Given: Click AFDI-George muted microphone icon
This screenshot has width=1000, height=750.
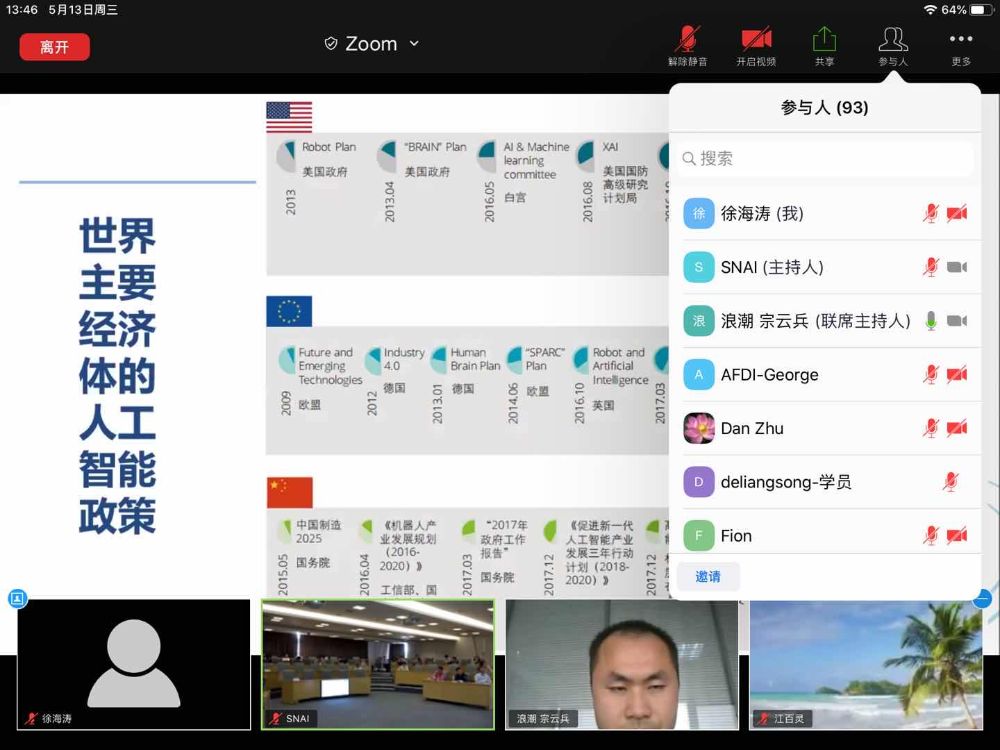Looking at the screenshot, I should [x=931, y=375].
